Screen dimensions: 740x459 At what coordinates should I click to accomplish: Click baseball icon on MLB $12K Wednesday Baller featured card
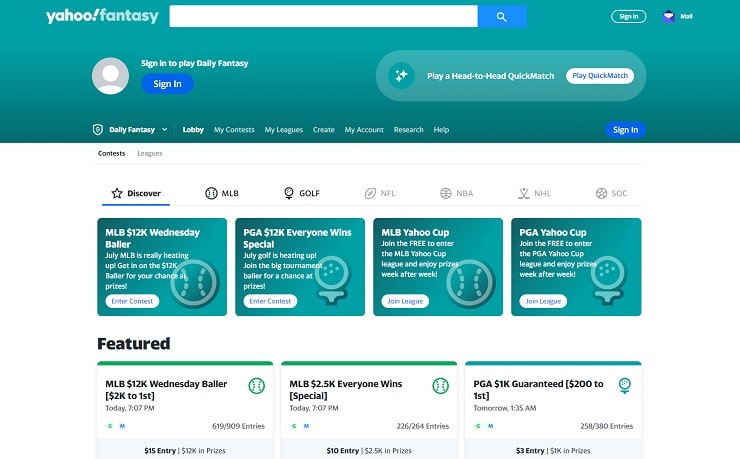257,386
